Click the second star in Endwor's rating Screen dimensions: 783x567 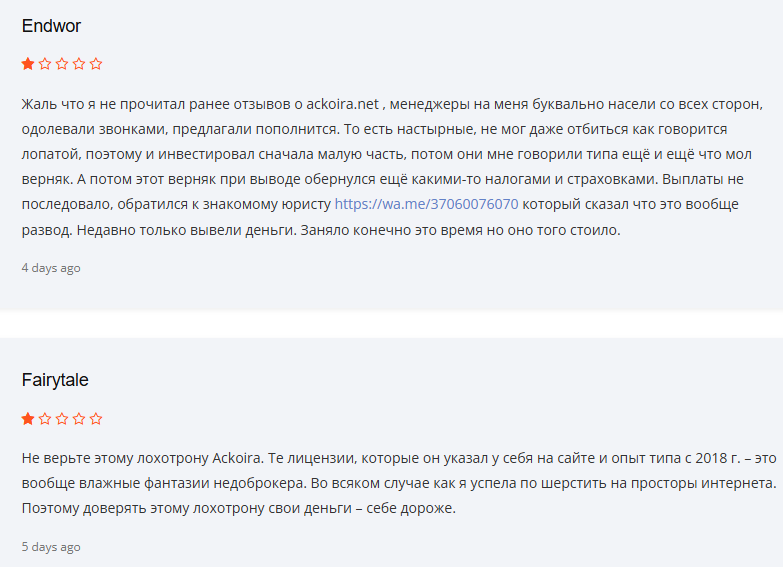pyautogui.click(x=45, y=64)
